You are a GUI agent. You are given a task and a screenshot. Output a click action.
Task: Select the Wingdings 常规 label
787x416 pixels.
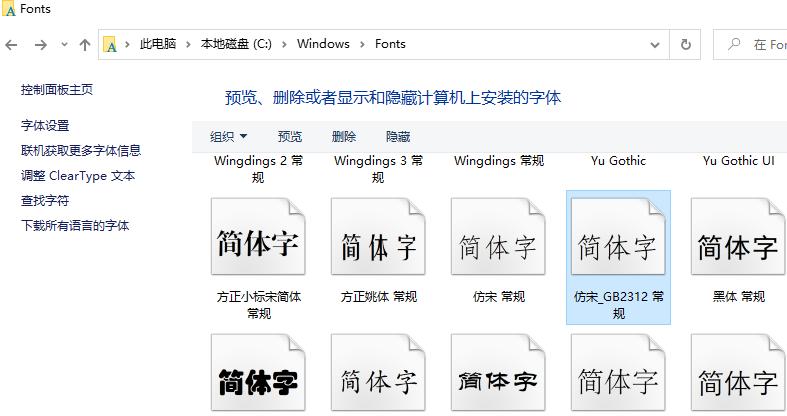[499, 161]
